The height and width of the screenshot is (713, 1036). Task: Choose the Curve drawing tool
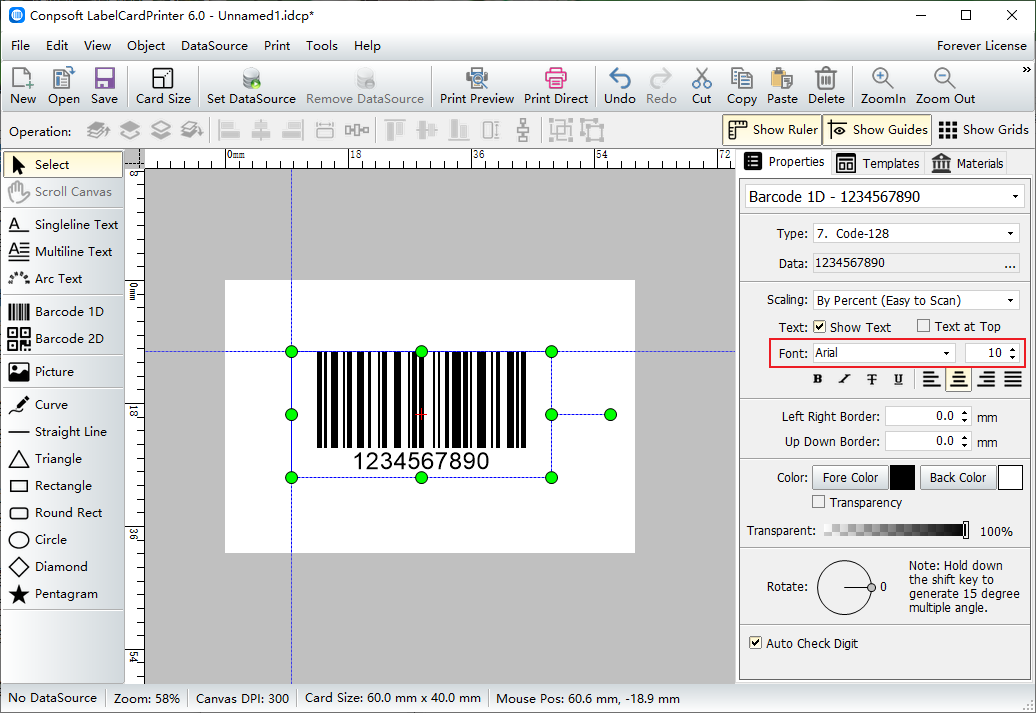coord(63,404)
